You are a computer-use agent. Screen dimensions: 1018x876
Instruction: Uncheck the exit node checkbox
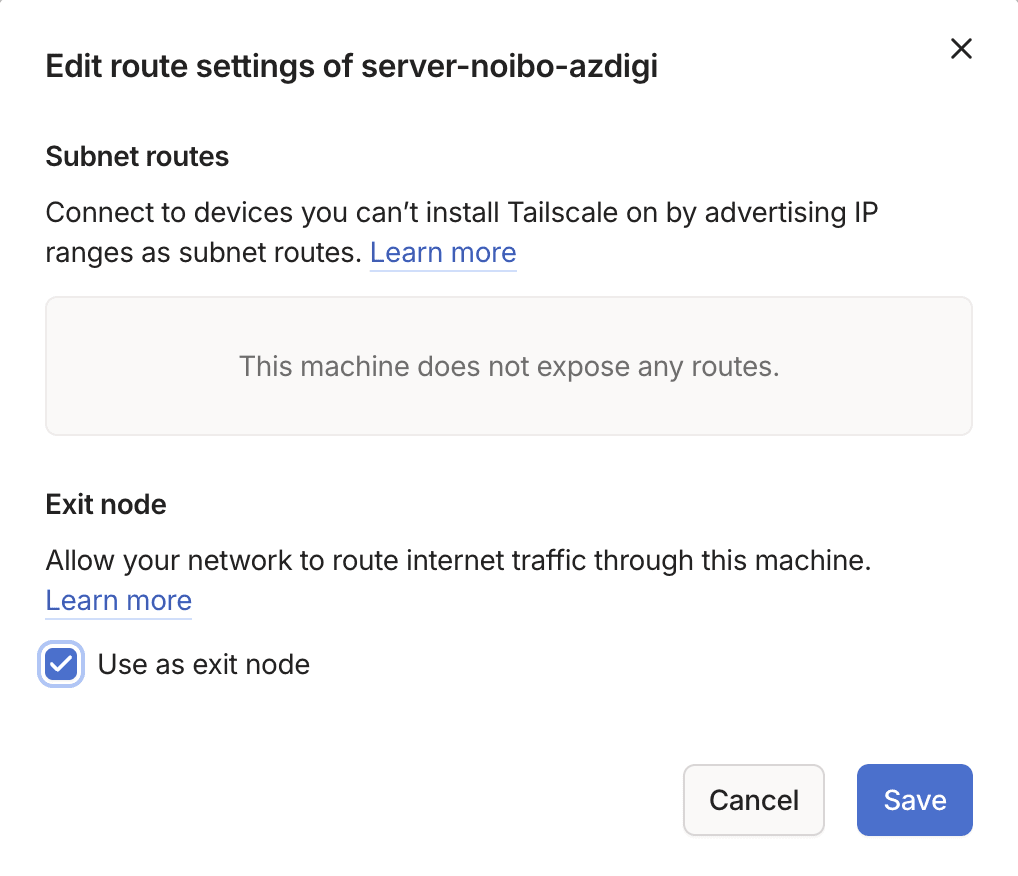pyautogui.click(x=62, y=664)
